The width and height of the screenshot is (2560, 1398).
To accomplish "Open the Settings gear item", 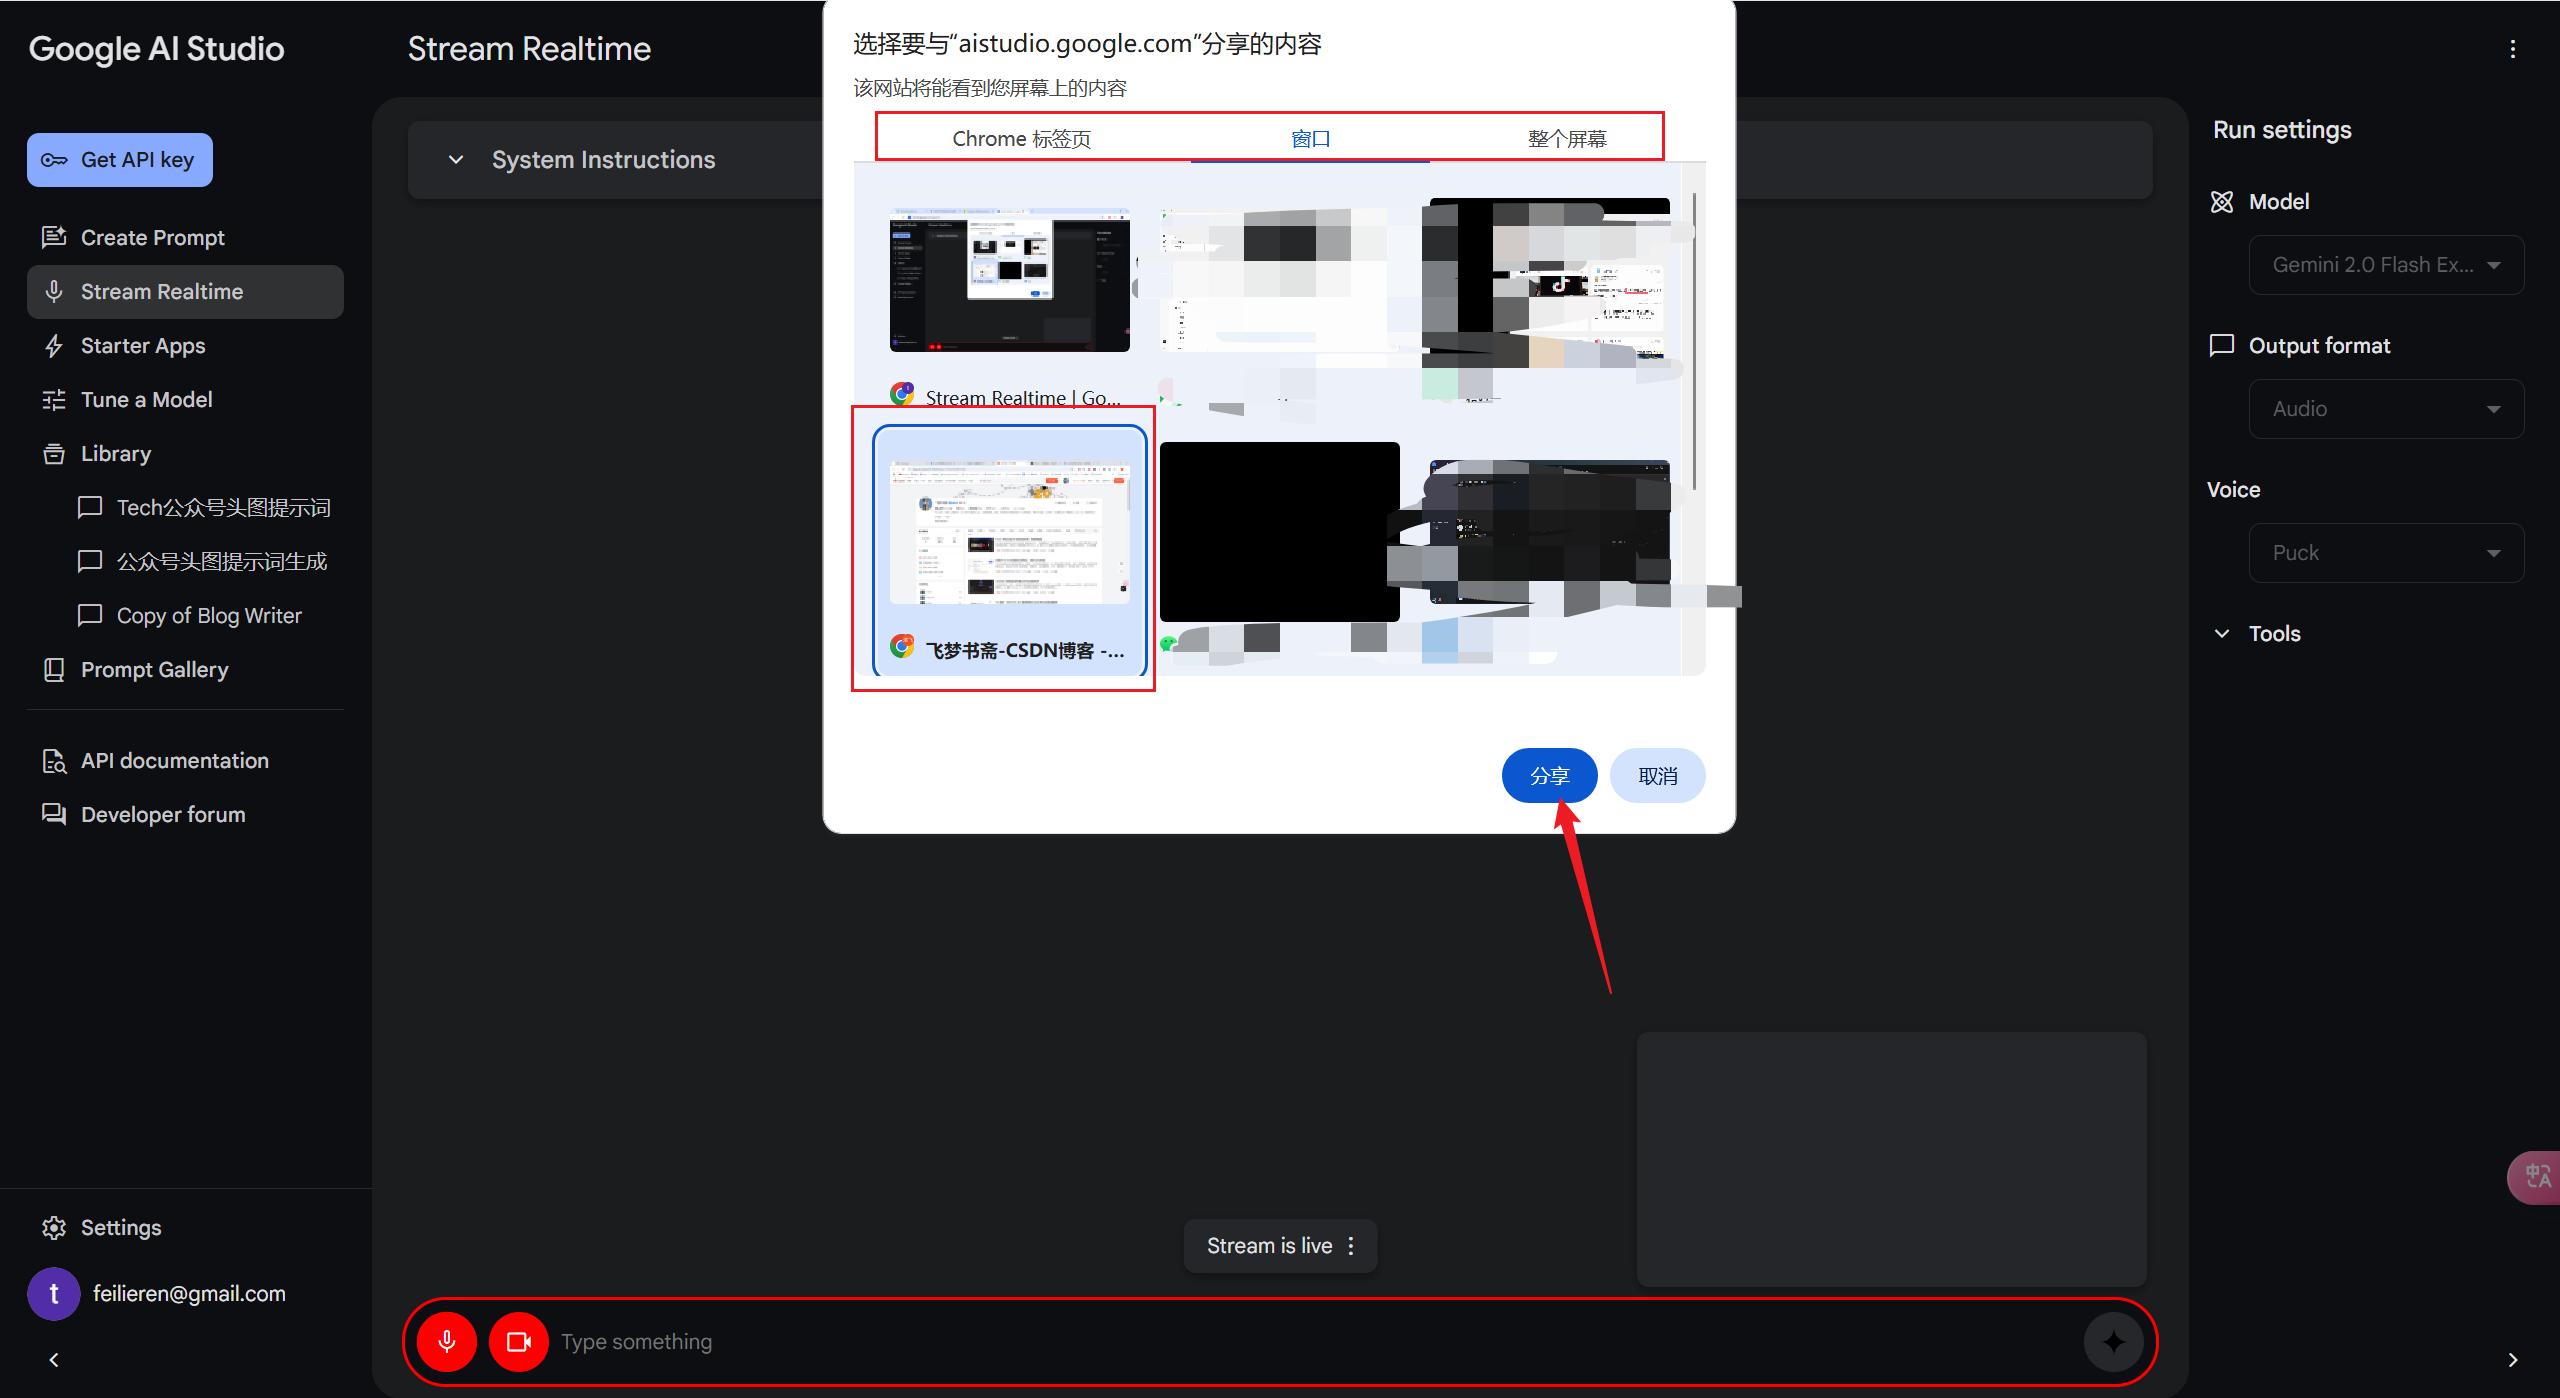I will point(120,1227).
